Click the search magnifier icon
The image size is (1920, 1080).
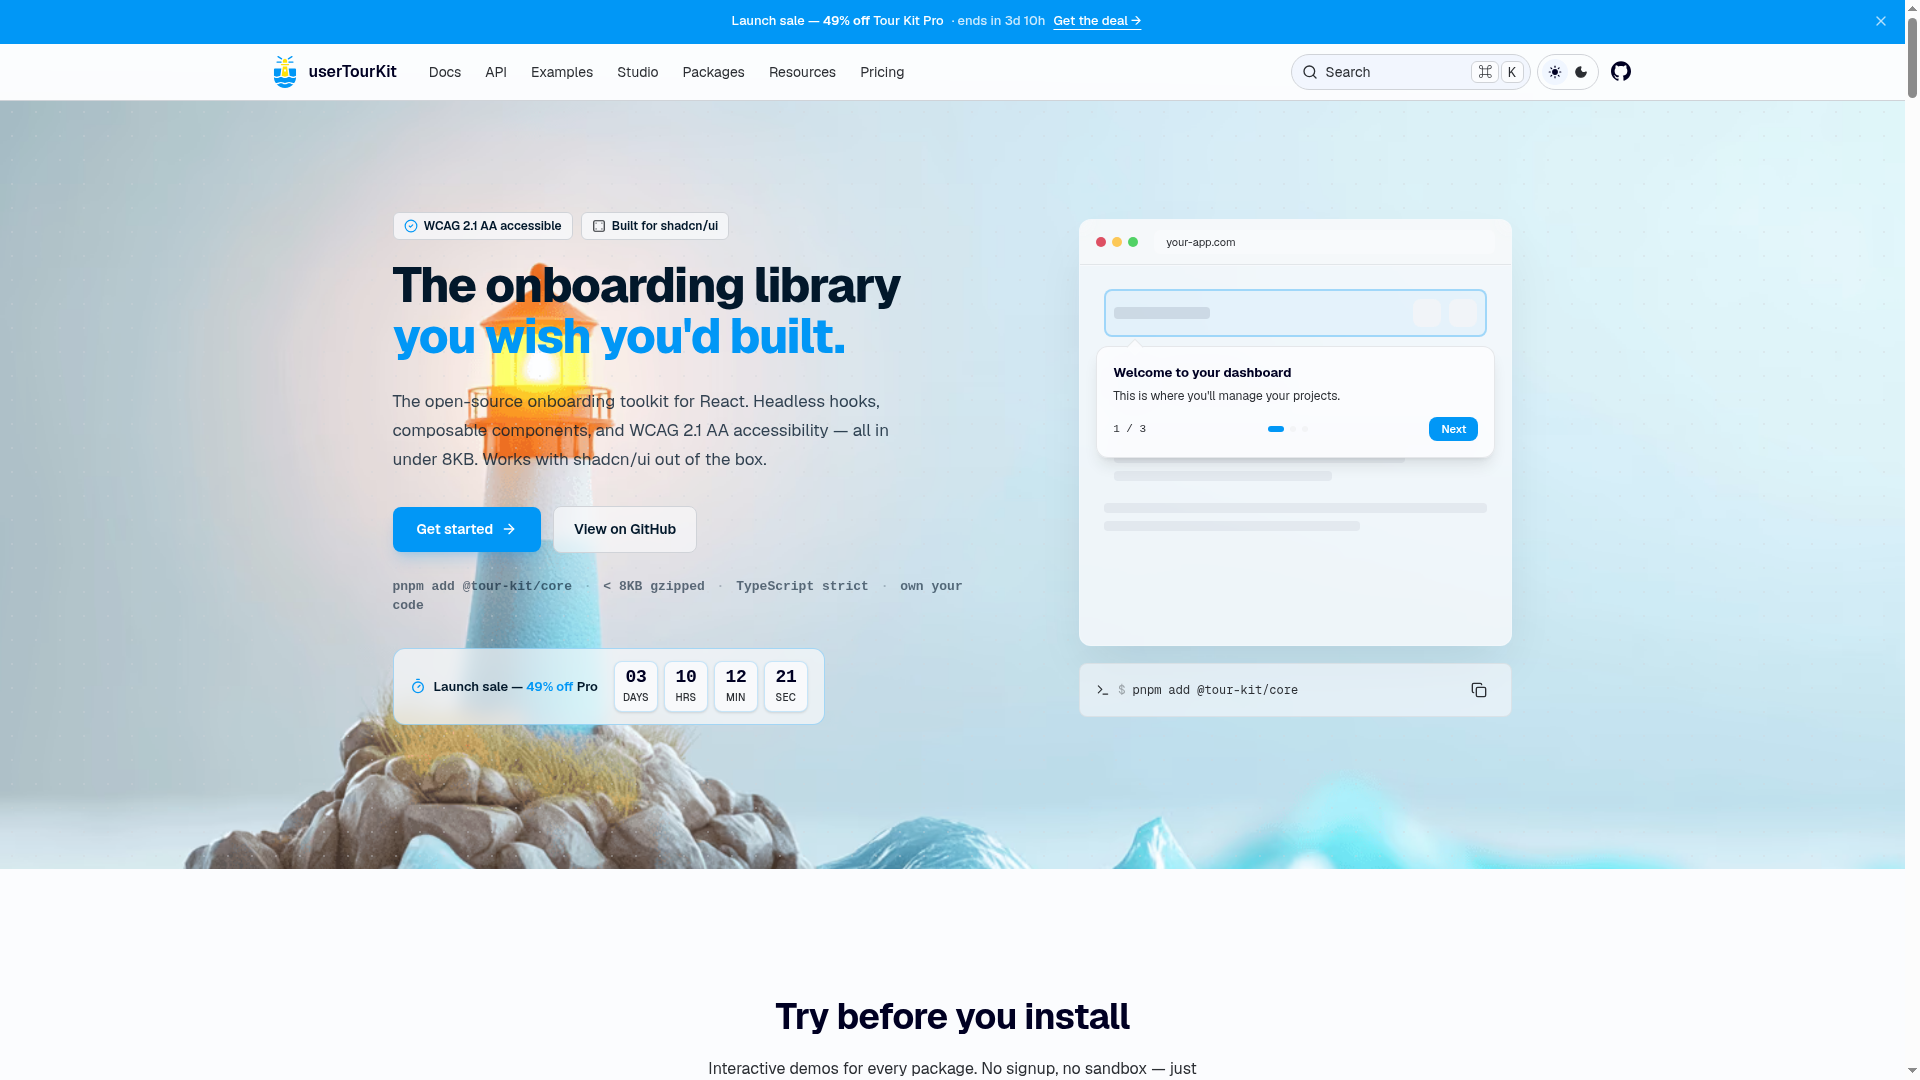(1310, 72)
